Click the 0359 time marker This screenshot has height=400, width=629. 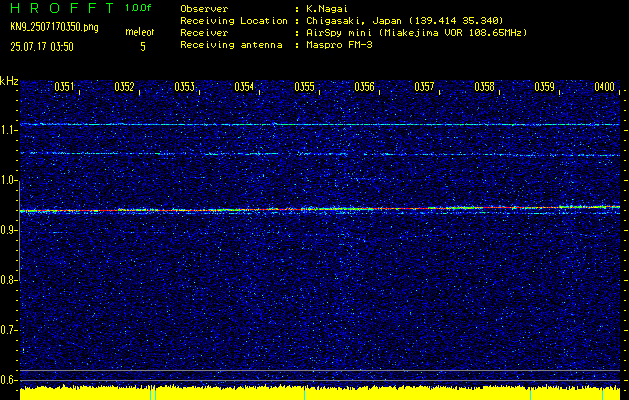point(544,87)
